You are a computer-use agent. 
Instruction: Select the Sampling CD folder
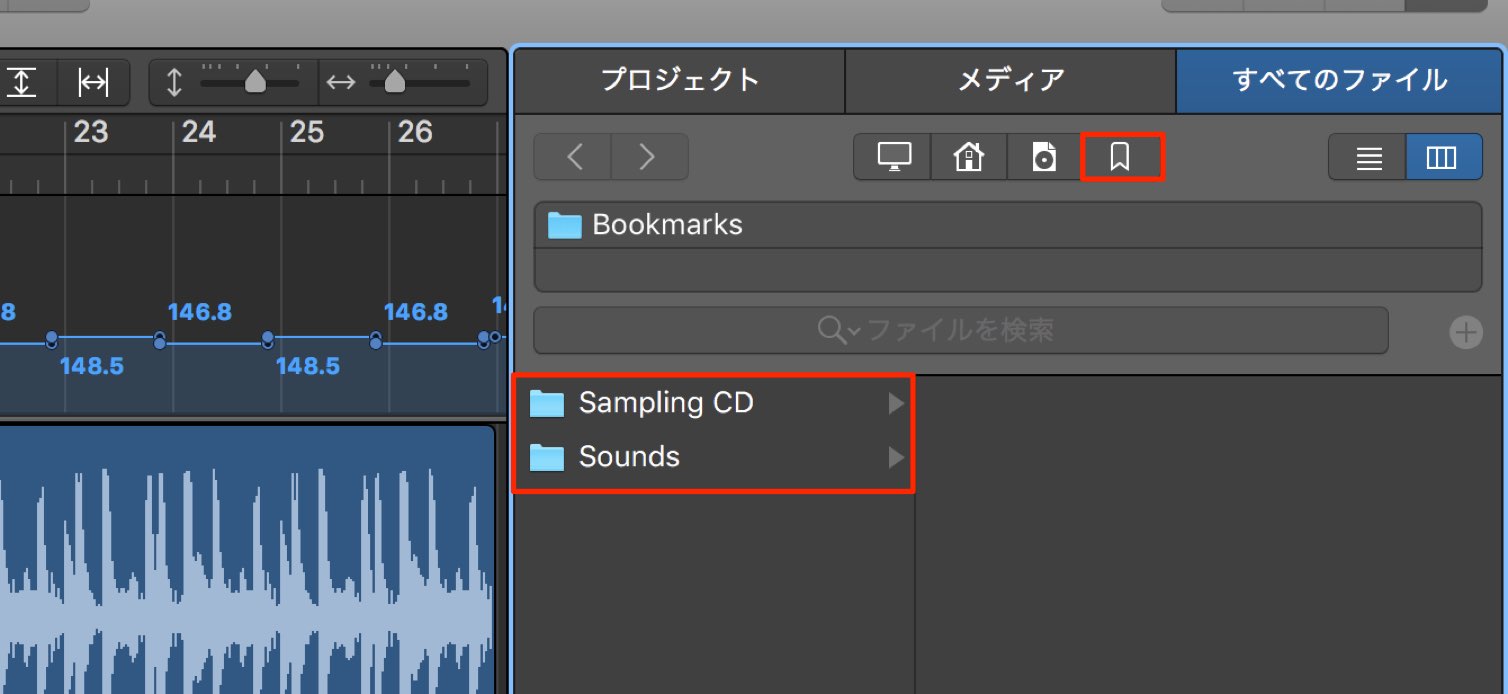(714, 403)
